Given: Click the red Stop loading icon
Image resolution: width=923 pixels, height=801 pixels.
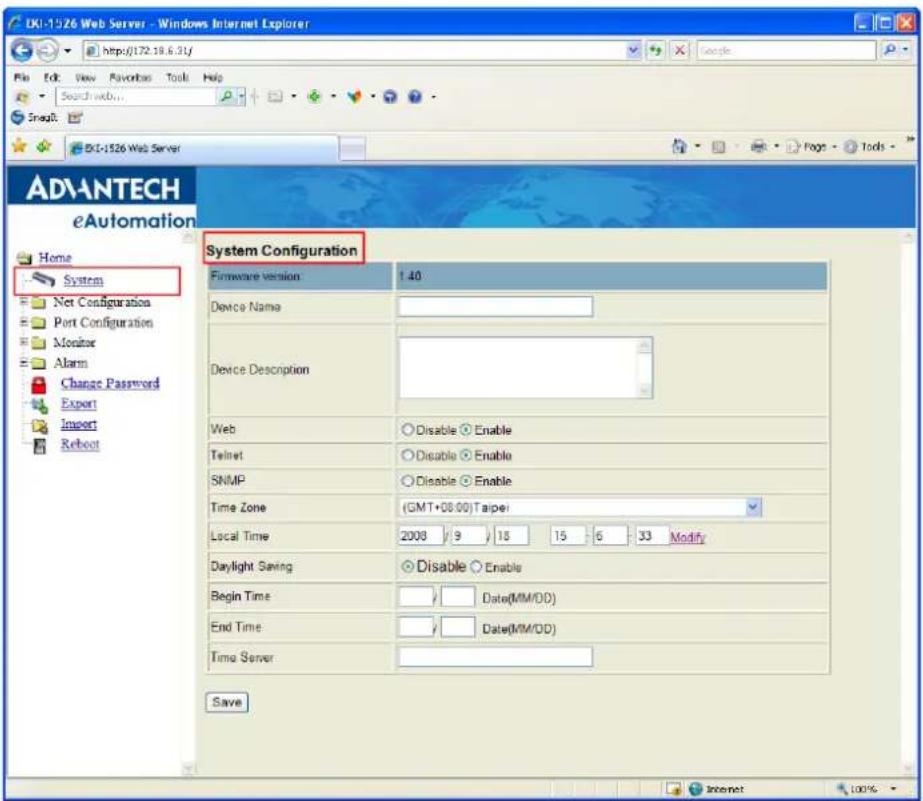Looking at the screenshot, I should point(679,51).
